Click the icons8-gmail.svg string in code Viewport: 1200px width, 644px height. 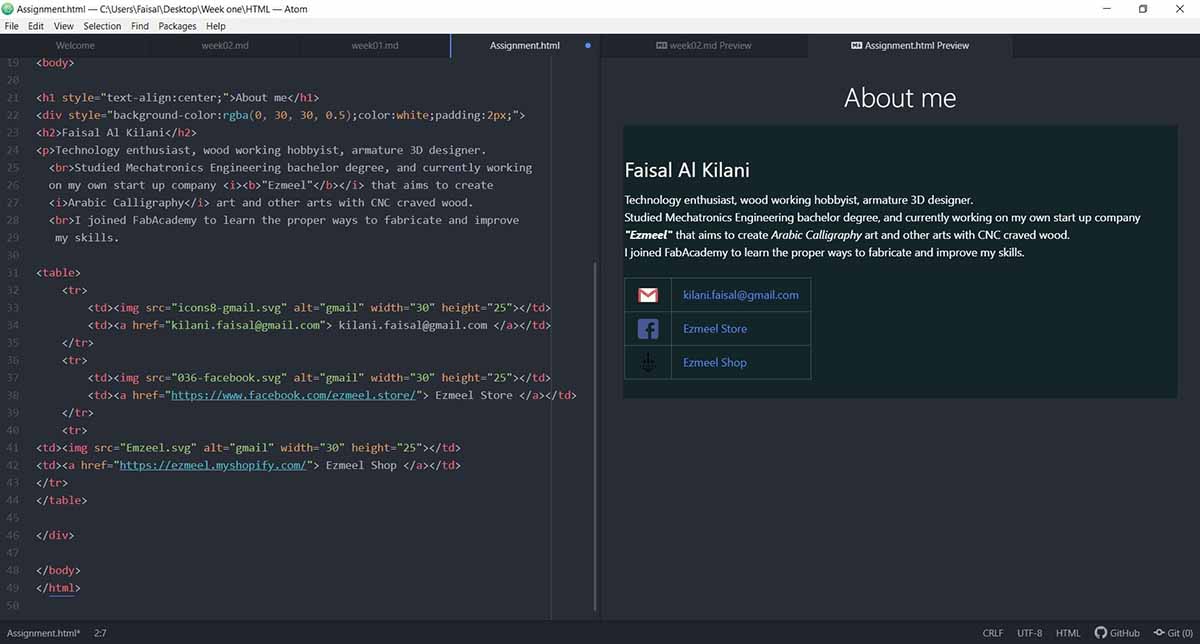(225, 307)
